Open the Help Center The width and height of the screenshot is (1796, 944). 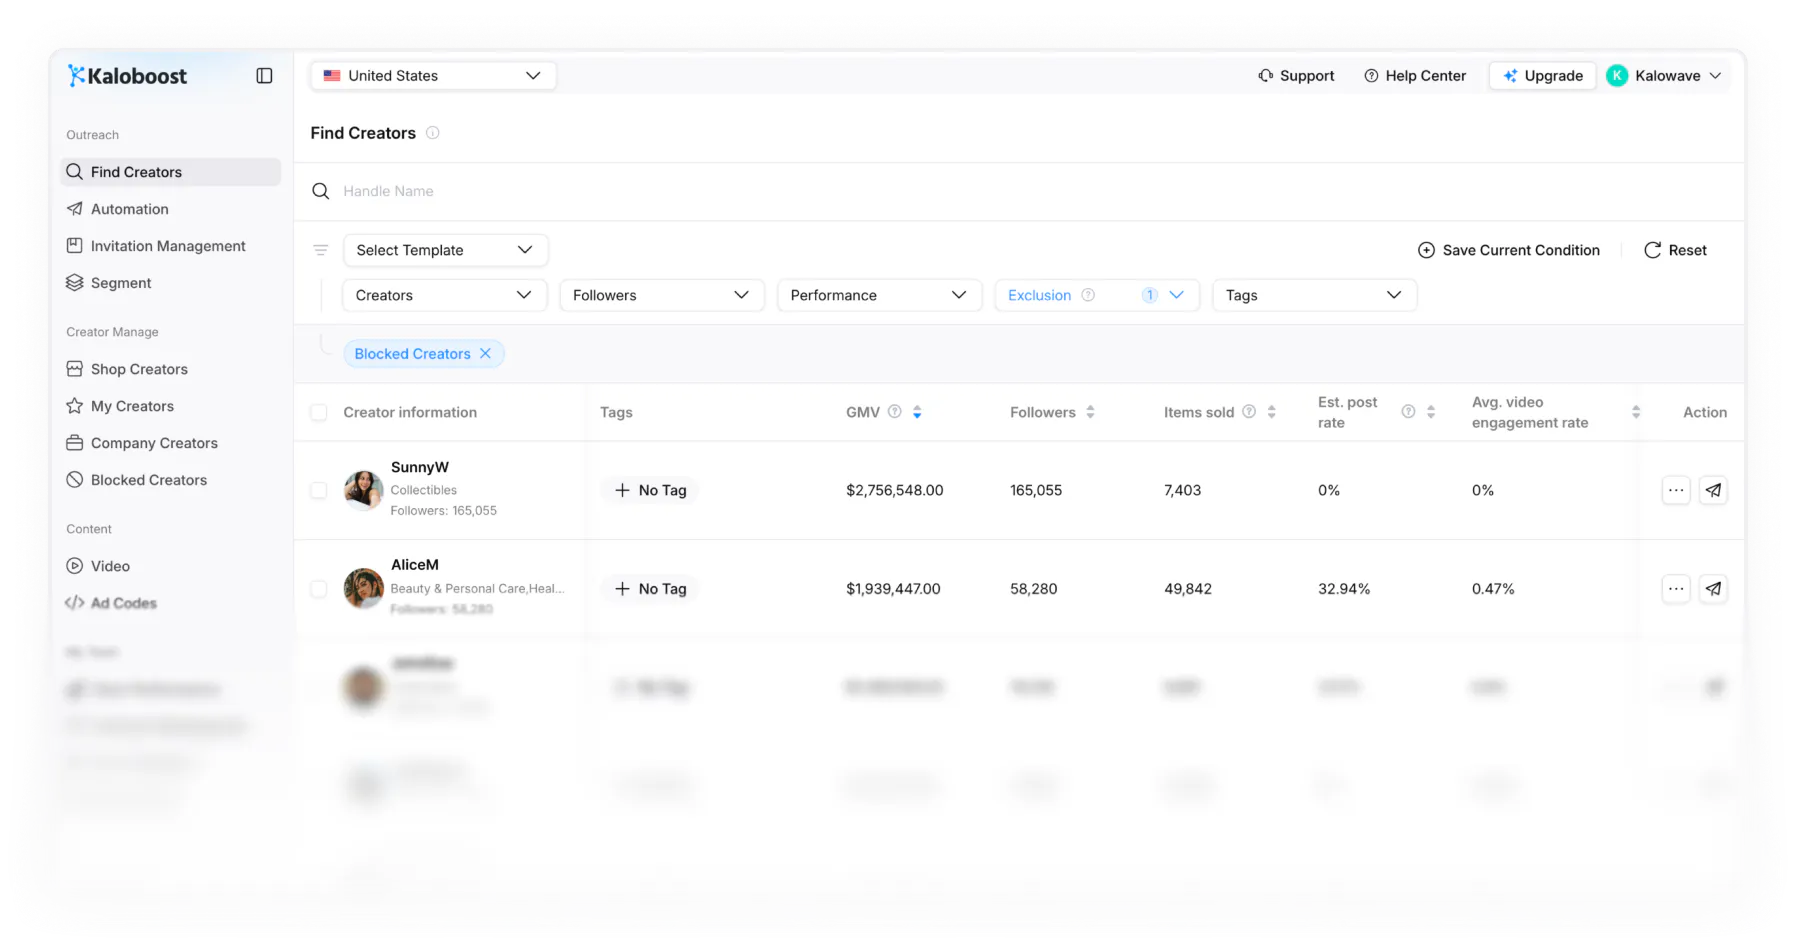(x=1415, y=76)
